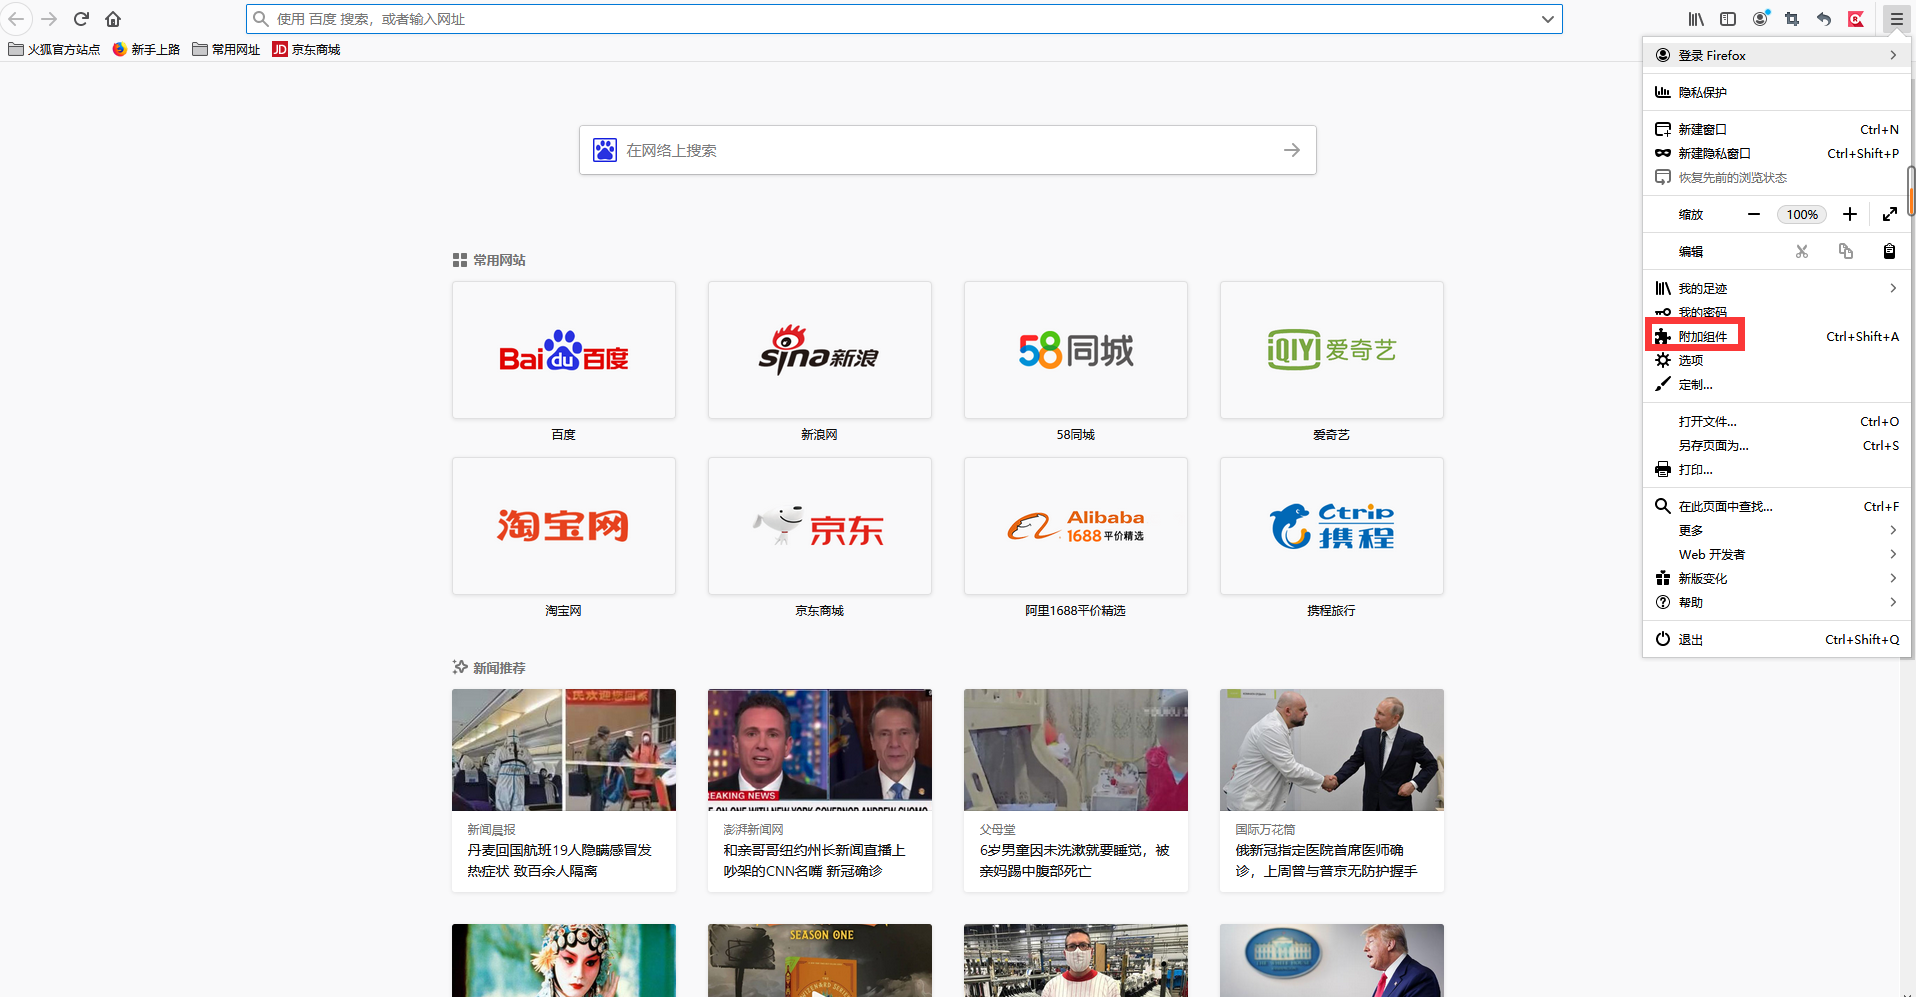Click the paste clipboard icon
Viewport: 1916px width, 997px height.
[1889, 251]
